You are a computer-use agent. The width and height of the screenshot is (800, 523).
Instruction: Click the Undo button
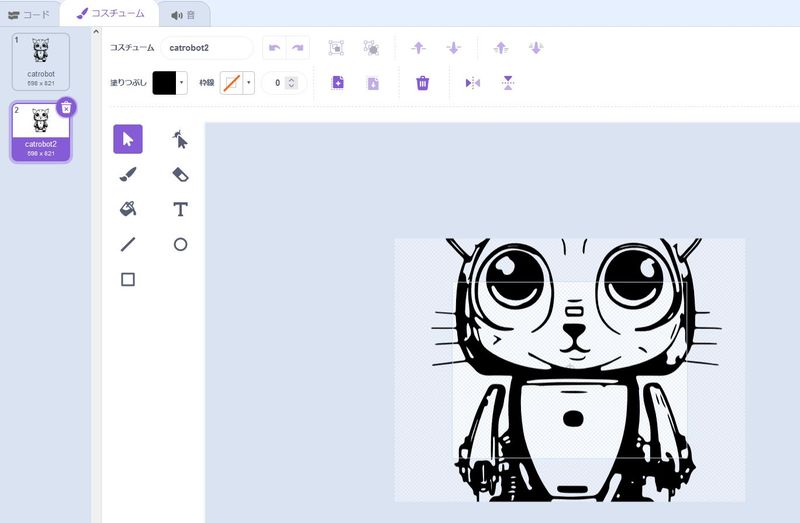273,48
